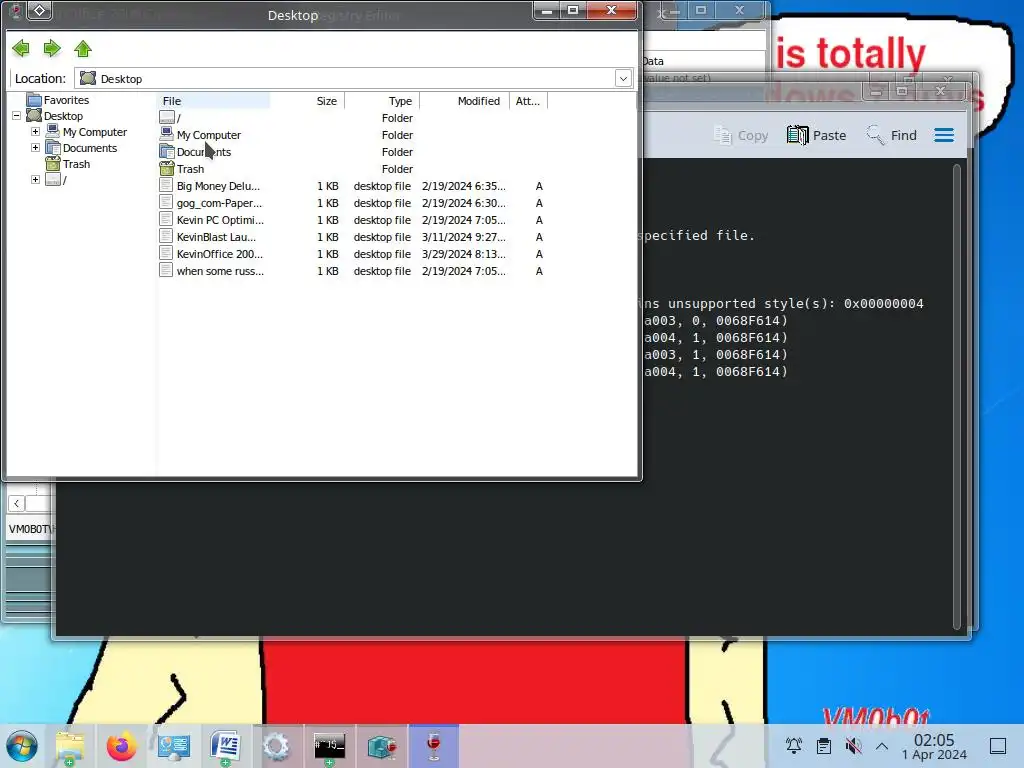Select the KevinOffice 200... file
The width and height of the screenshot is (1024, 768).
coord(219,254)
